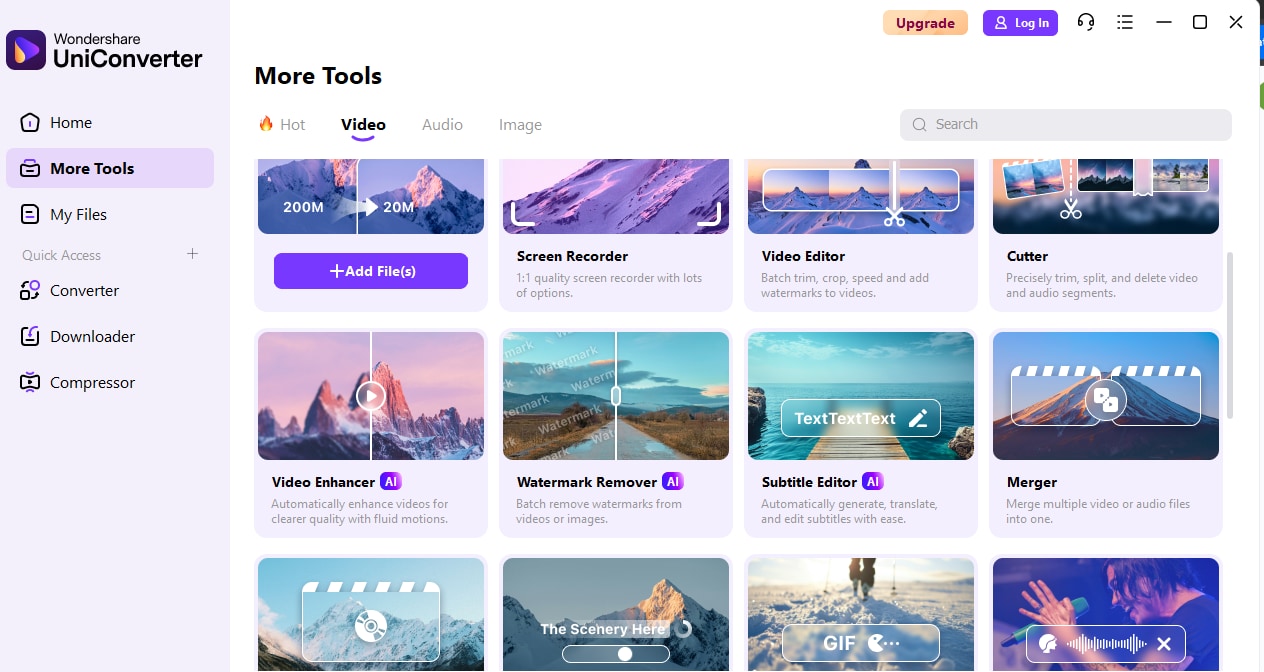Maximize the UniConverter window
This screenshot has width=1264, height=672.
[1200, 22]
